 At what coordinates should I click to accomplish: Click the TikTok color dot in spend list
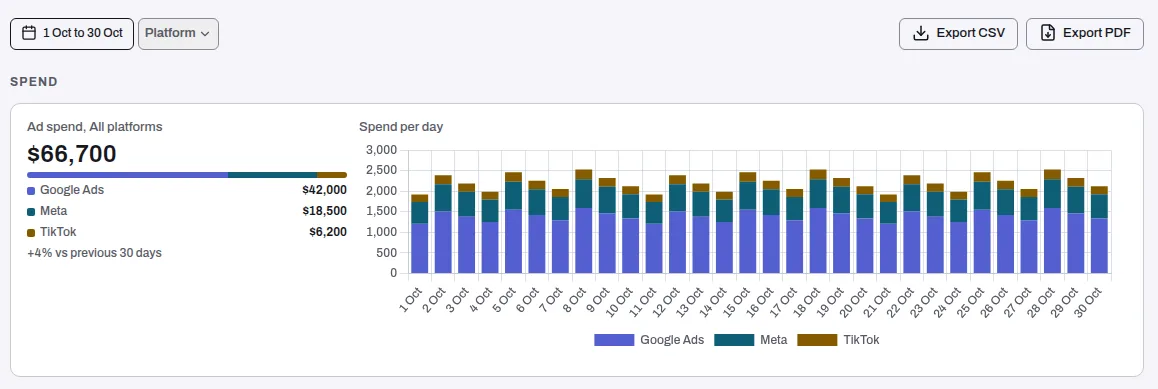click(x=31, y=233)
